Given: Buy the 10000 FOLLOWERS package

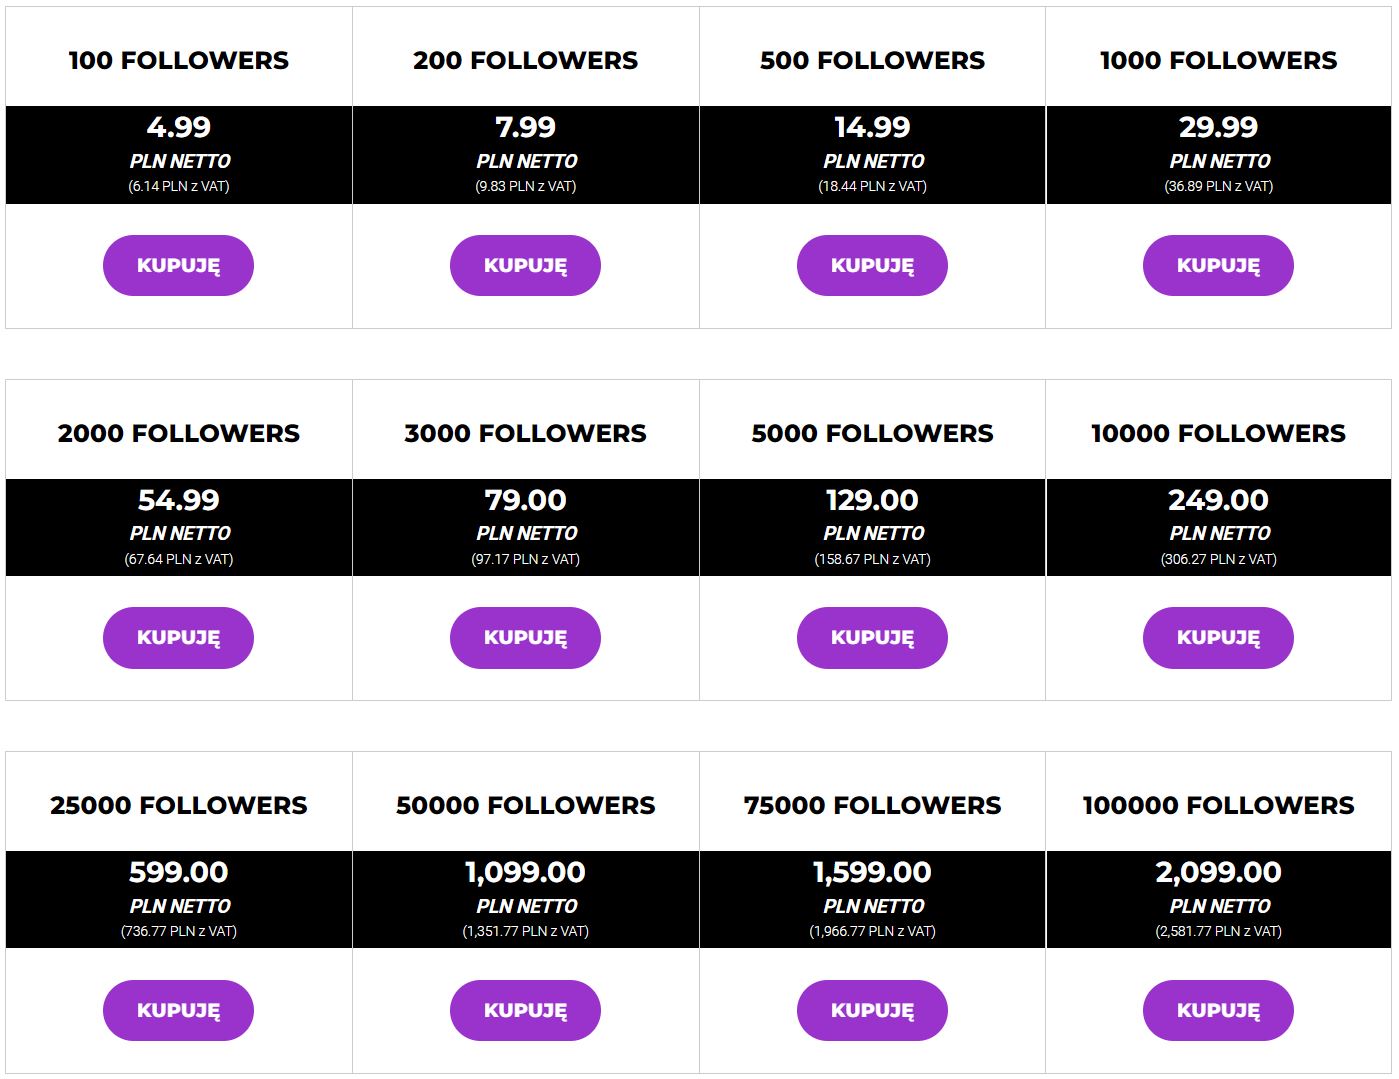Looking at the screenshot, I should tap(1217, 637).
